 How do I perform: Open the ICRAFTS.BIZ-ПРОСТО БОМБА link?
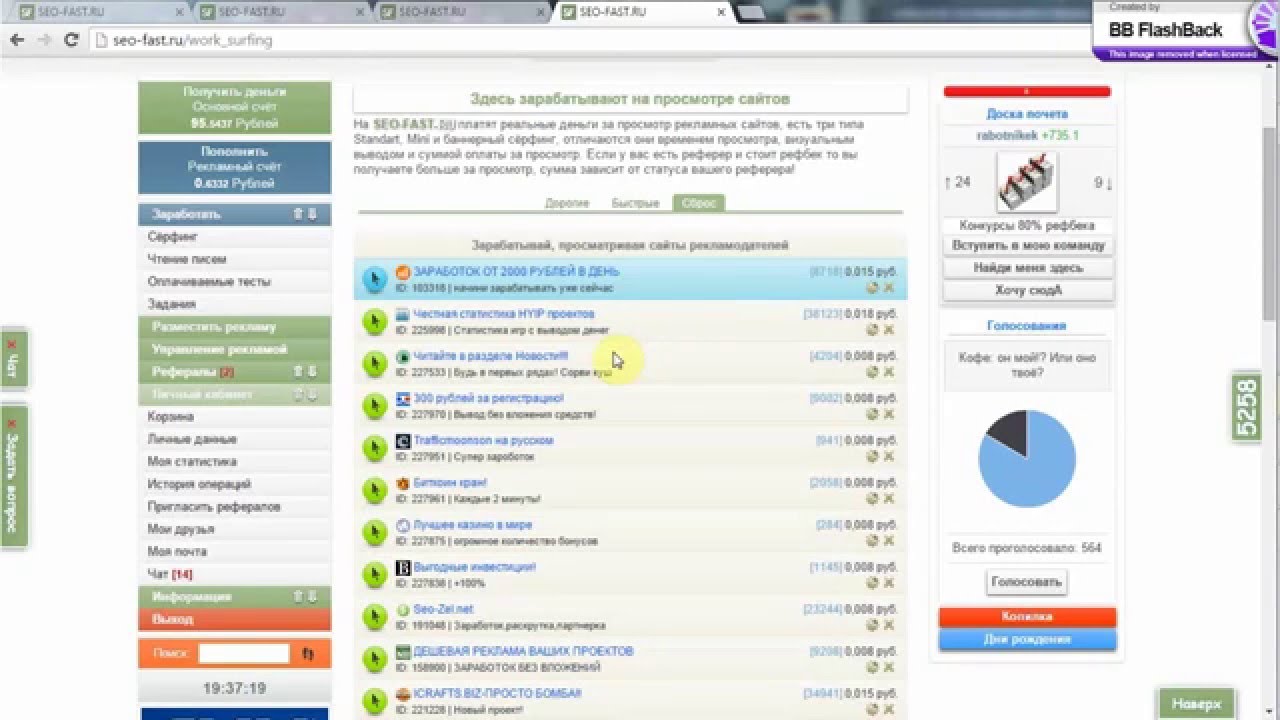497,693
